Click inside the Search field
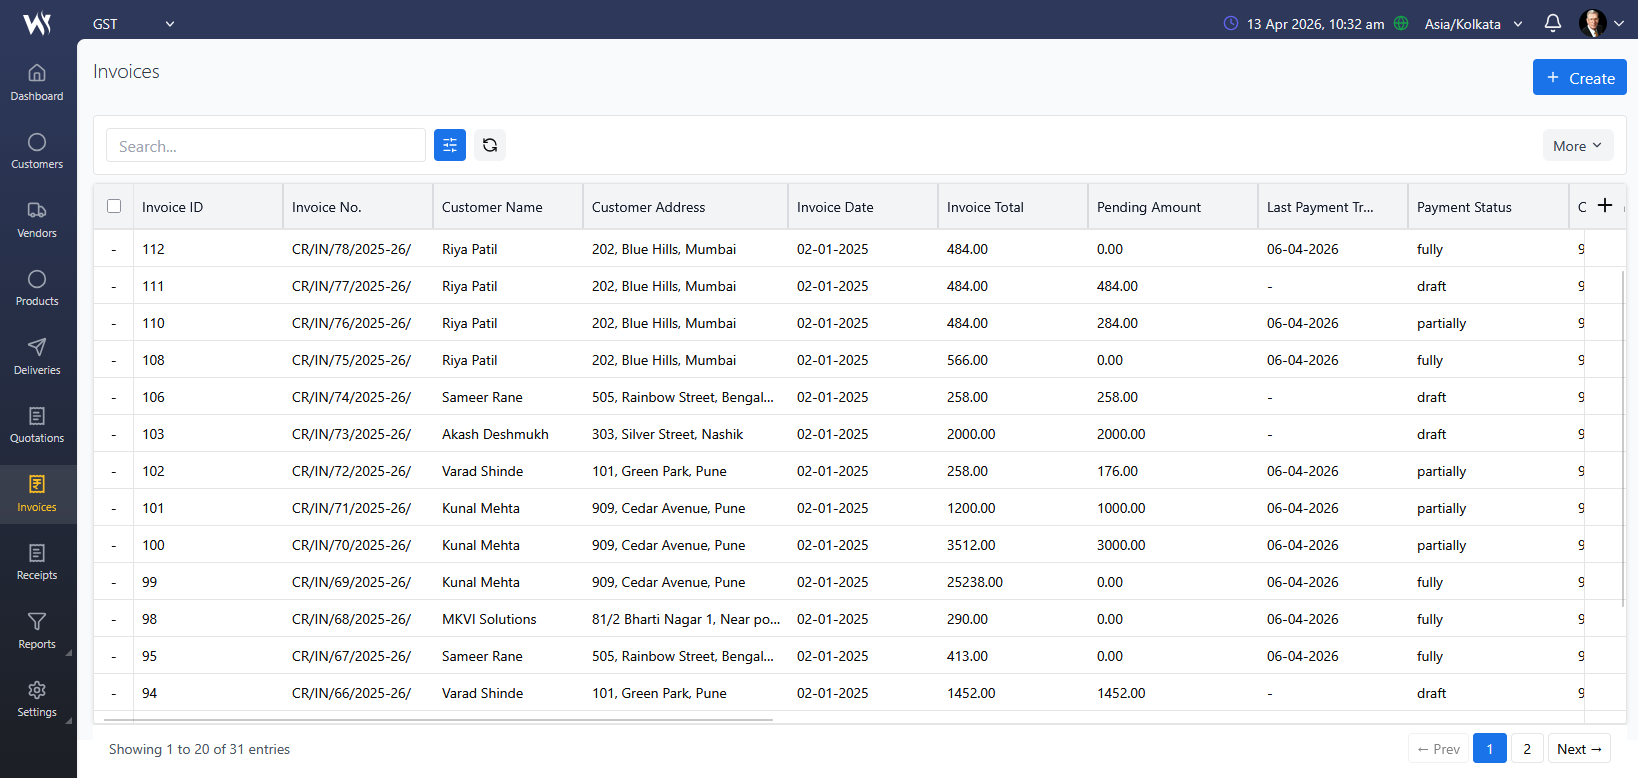 266,146
